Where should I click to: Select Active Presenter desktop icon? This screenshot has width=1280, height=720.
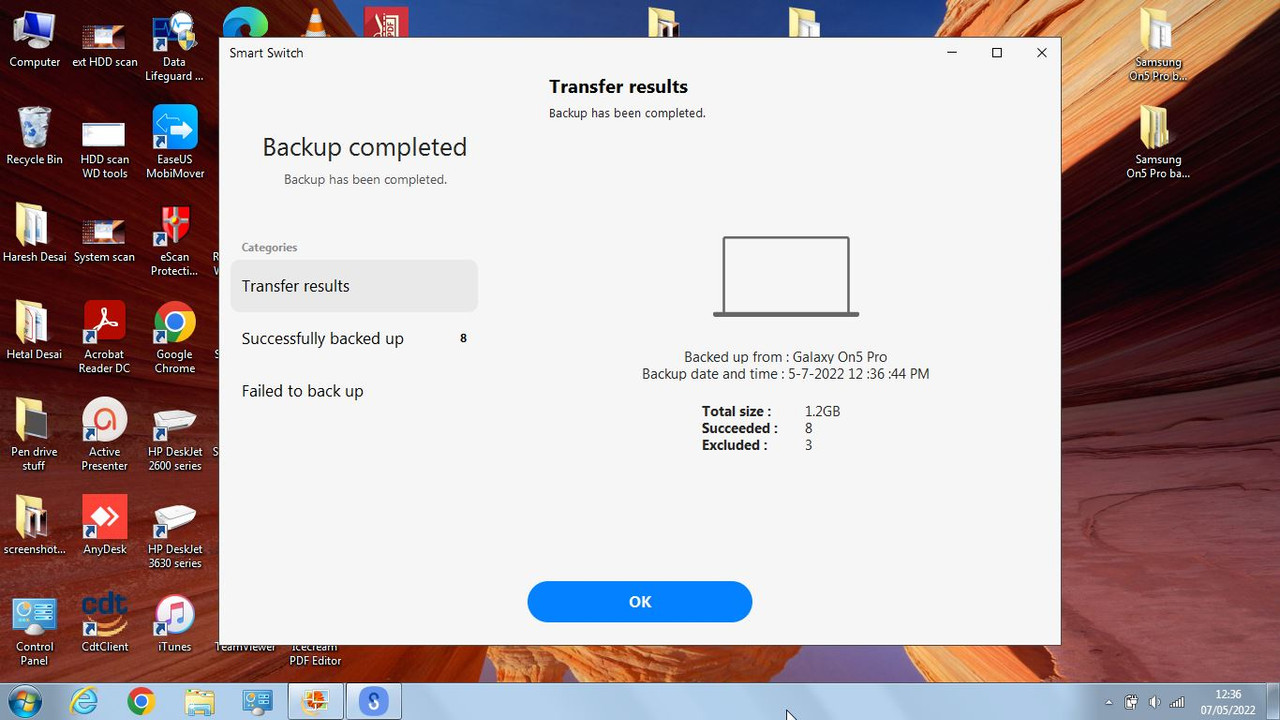click(x=105, y=435)
